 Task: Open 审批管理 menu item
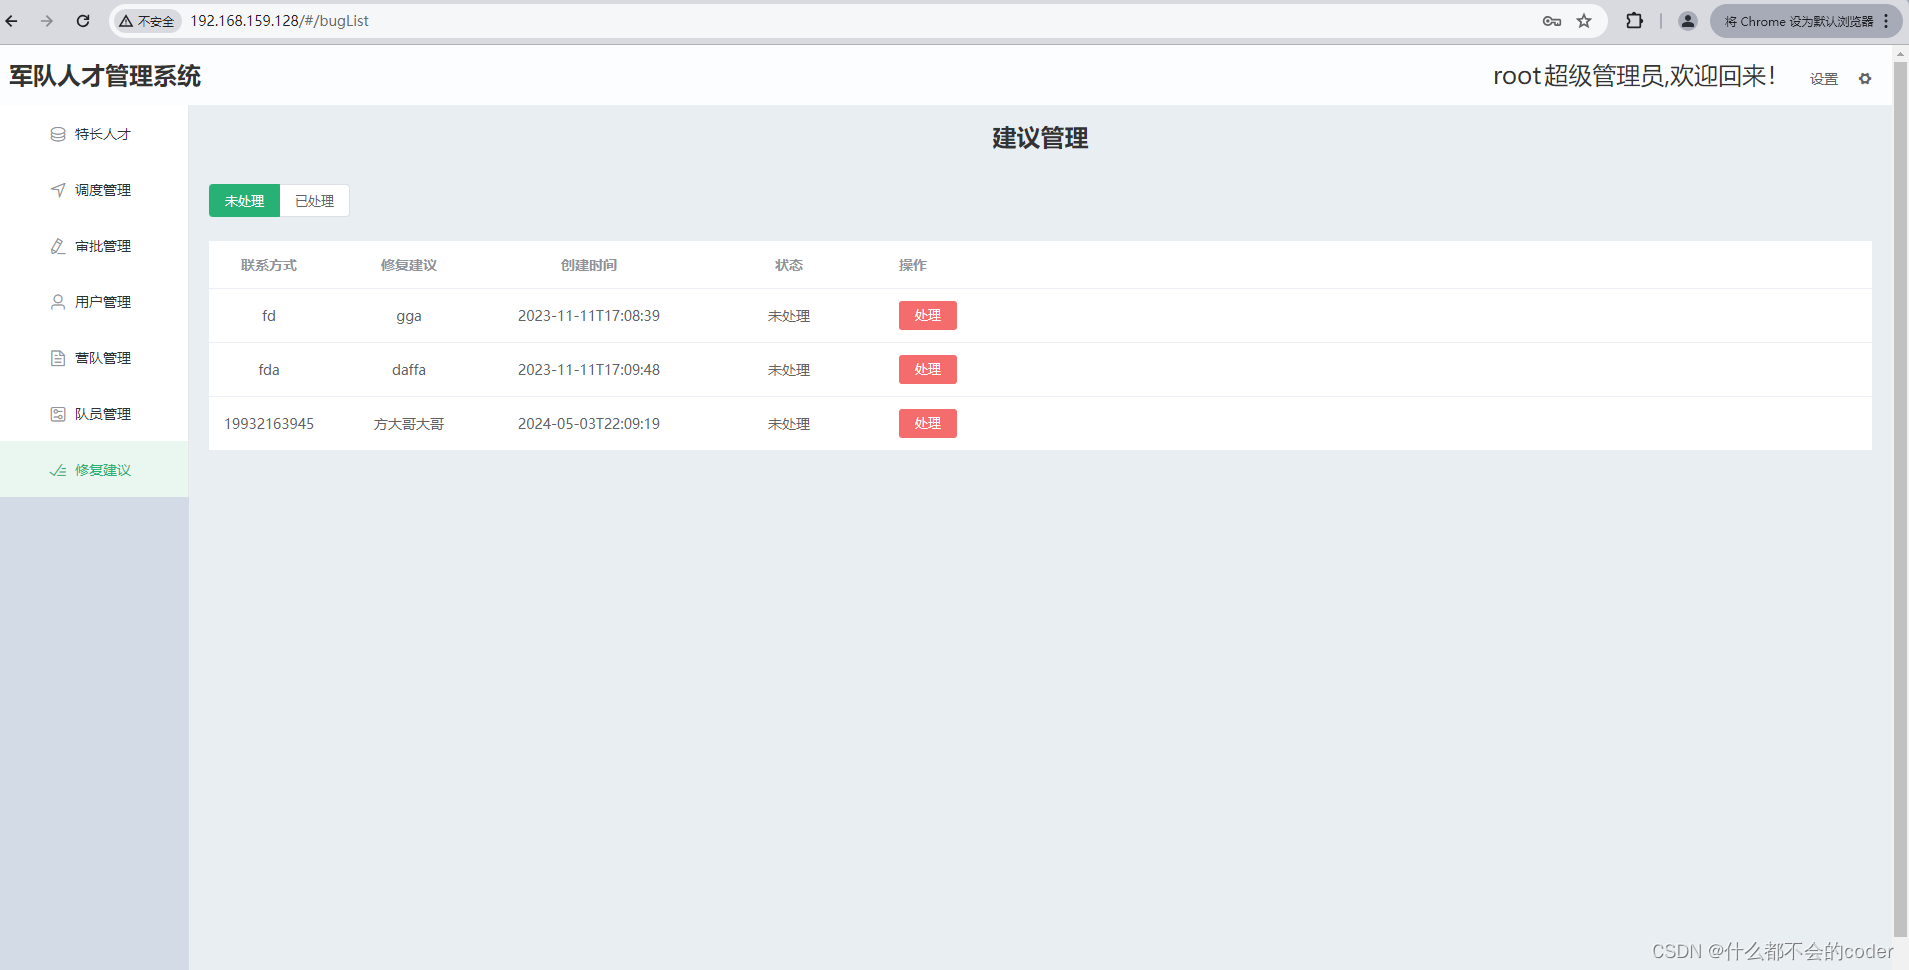pyautogui.click(x=94, y=246)
